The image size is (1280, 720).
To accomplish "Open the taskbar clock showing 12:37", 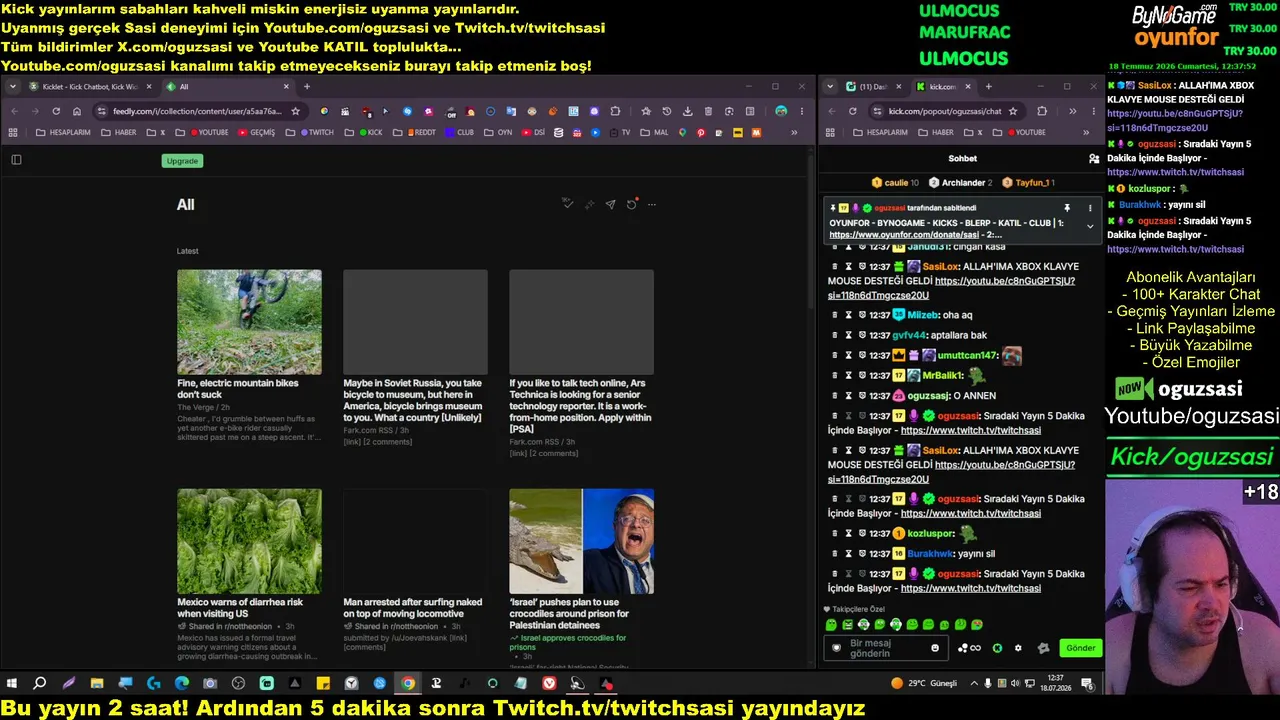I will (x=1056, y=684).
